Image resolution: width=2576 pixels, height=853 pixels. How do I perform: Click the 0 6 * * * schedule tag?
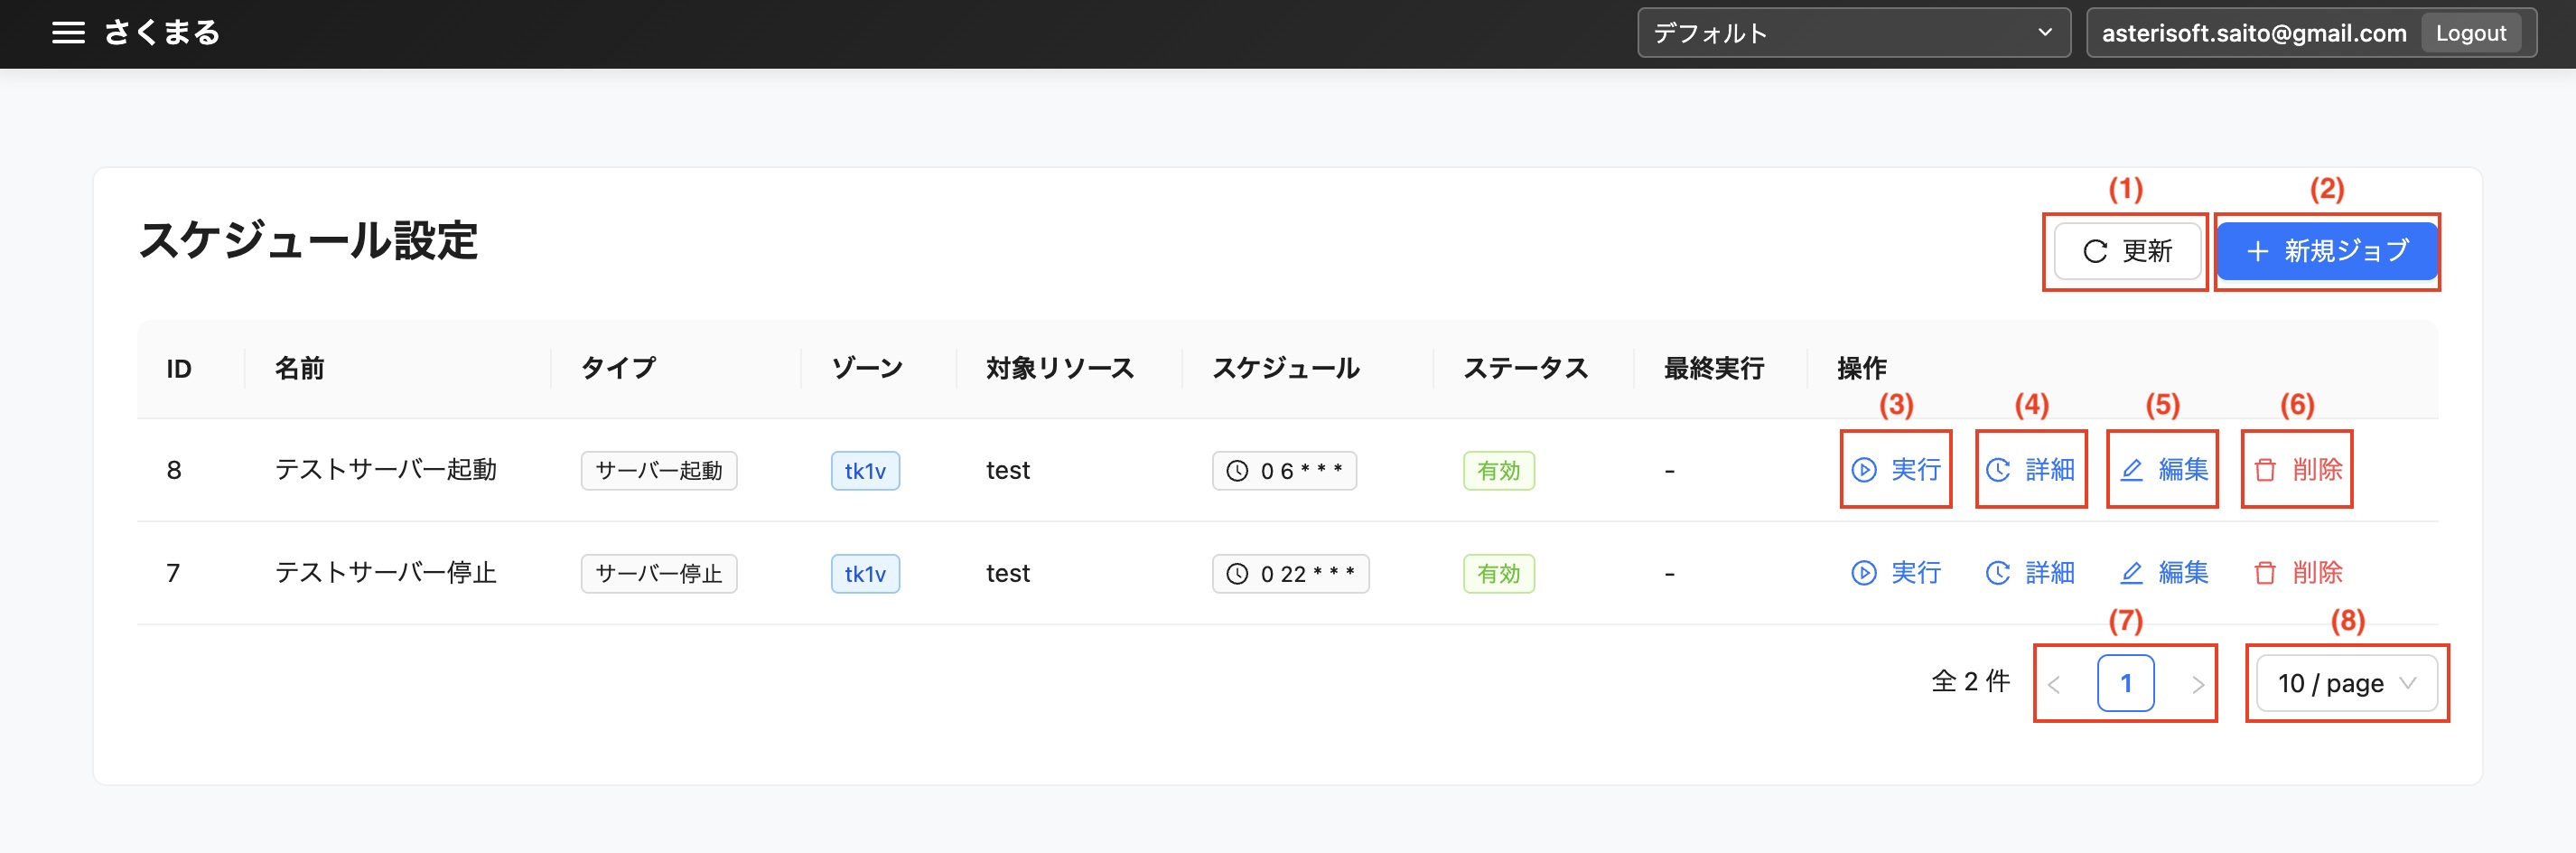pos(1284,471)
